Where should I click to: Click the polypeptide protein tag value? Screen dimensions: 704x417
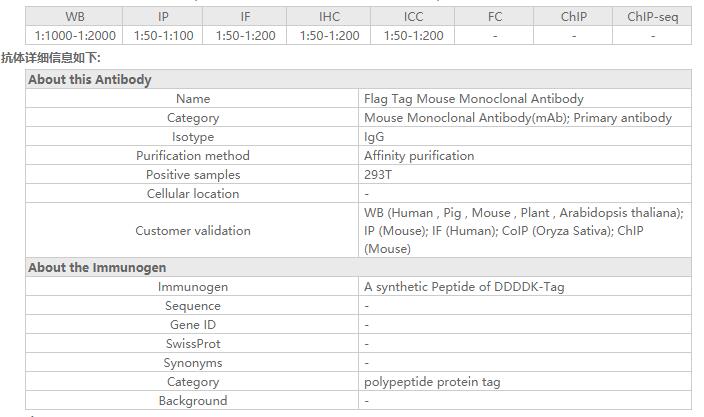(x=432, y=382)
